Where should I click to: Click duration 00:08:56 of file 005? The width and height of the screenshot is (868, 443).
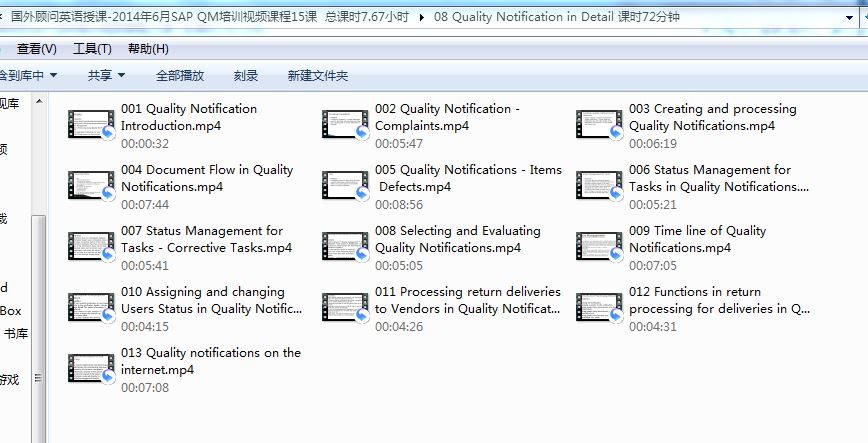399,204
